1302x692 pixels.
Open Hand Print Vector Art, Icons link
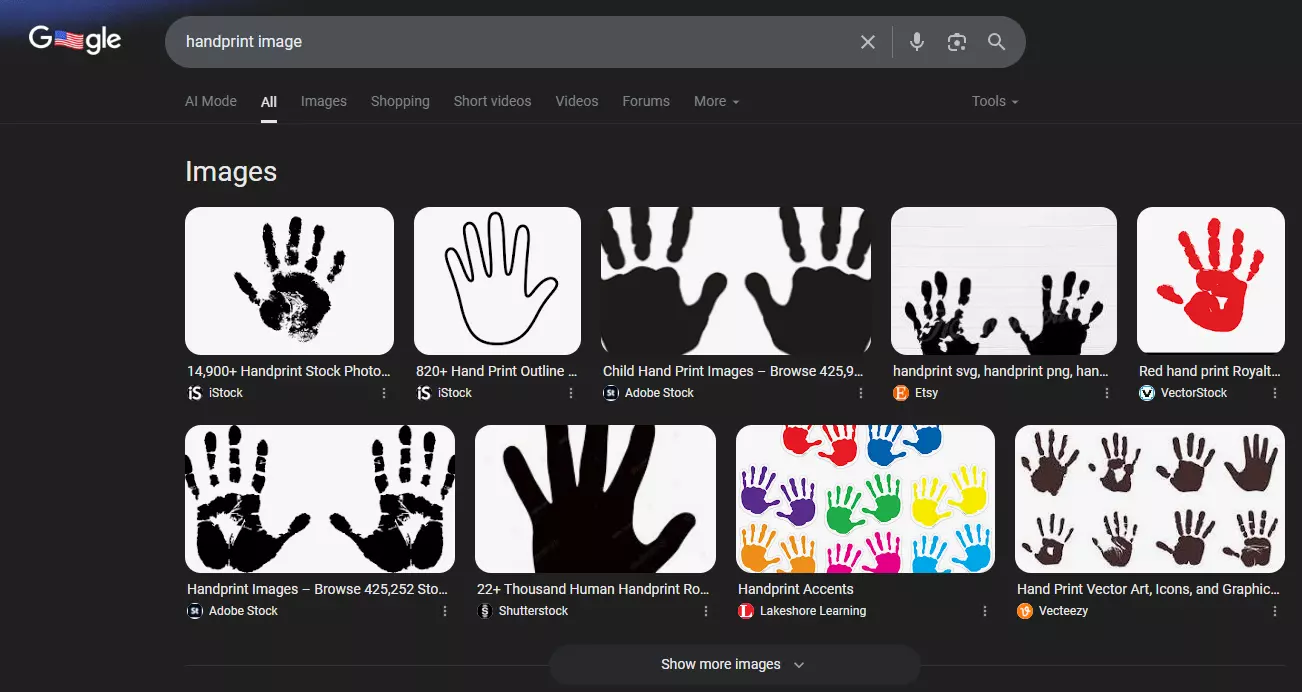[1148, 589]
